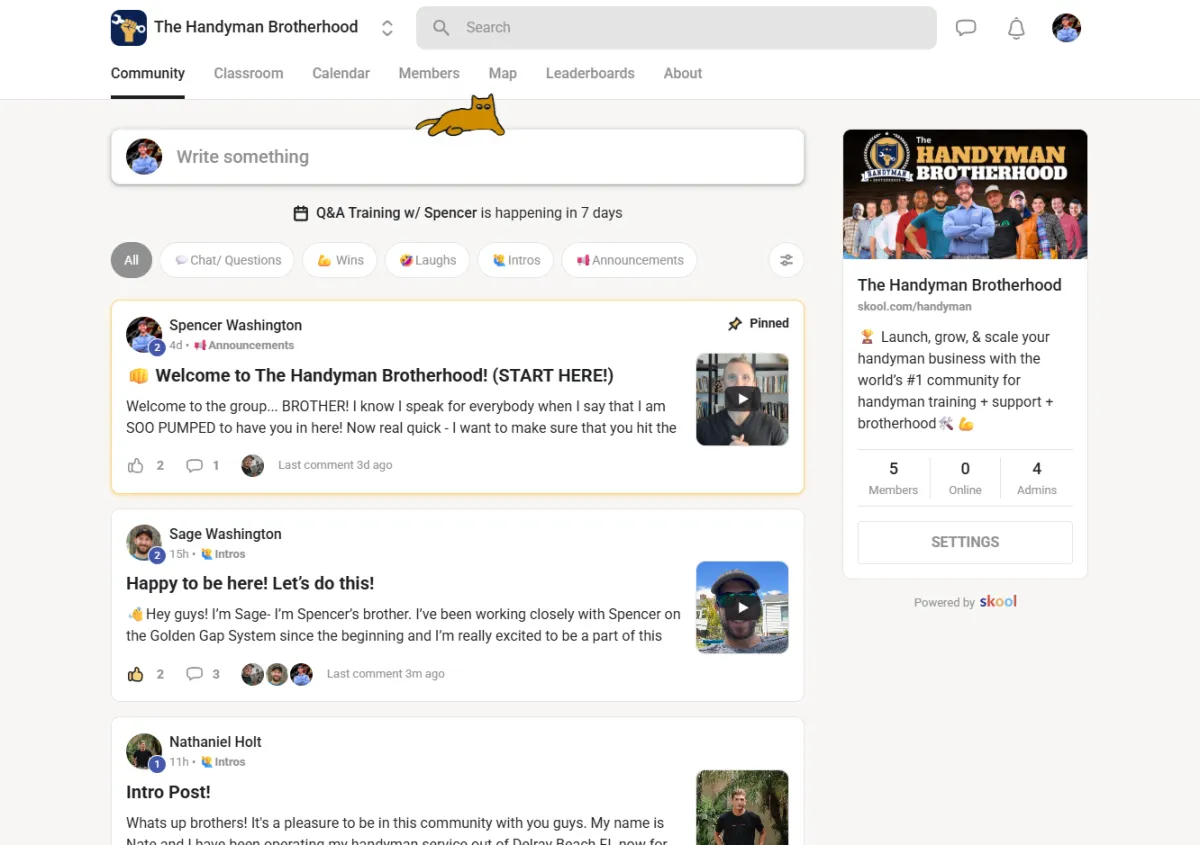The height and width of the screenshot is (845, 1200).
Task: Filter posts by Laughs category
Action: (x=427, y=260)
